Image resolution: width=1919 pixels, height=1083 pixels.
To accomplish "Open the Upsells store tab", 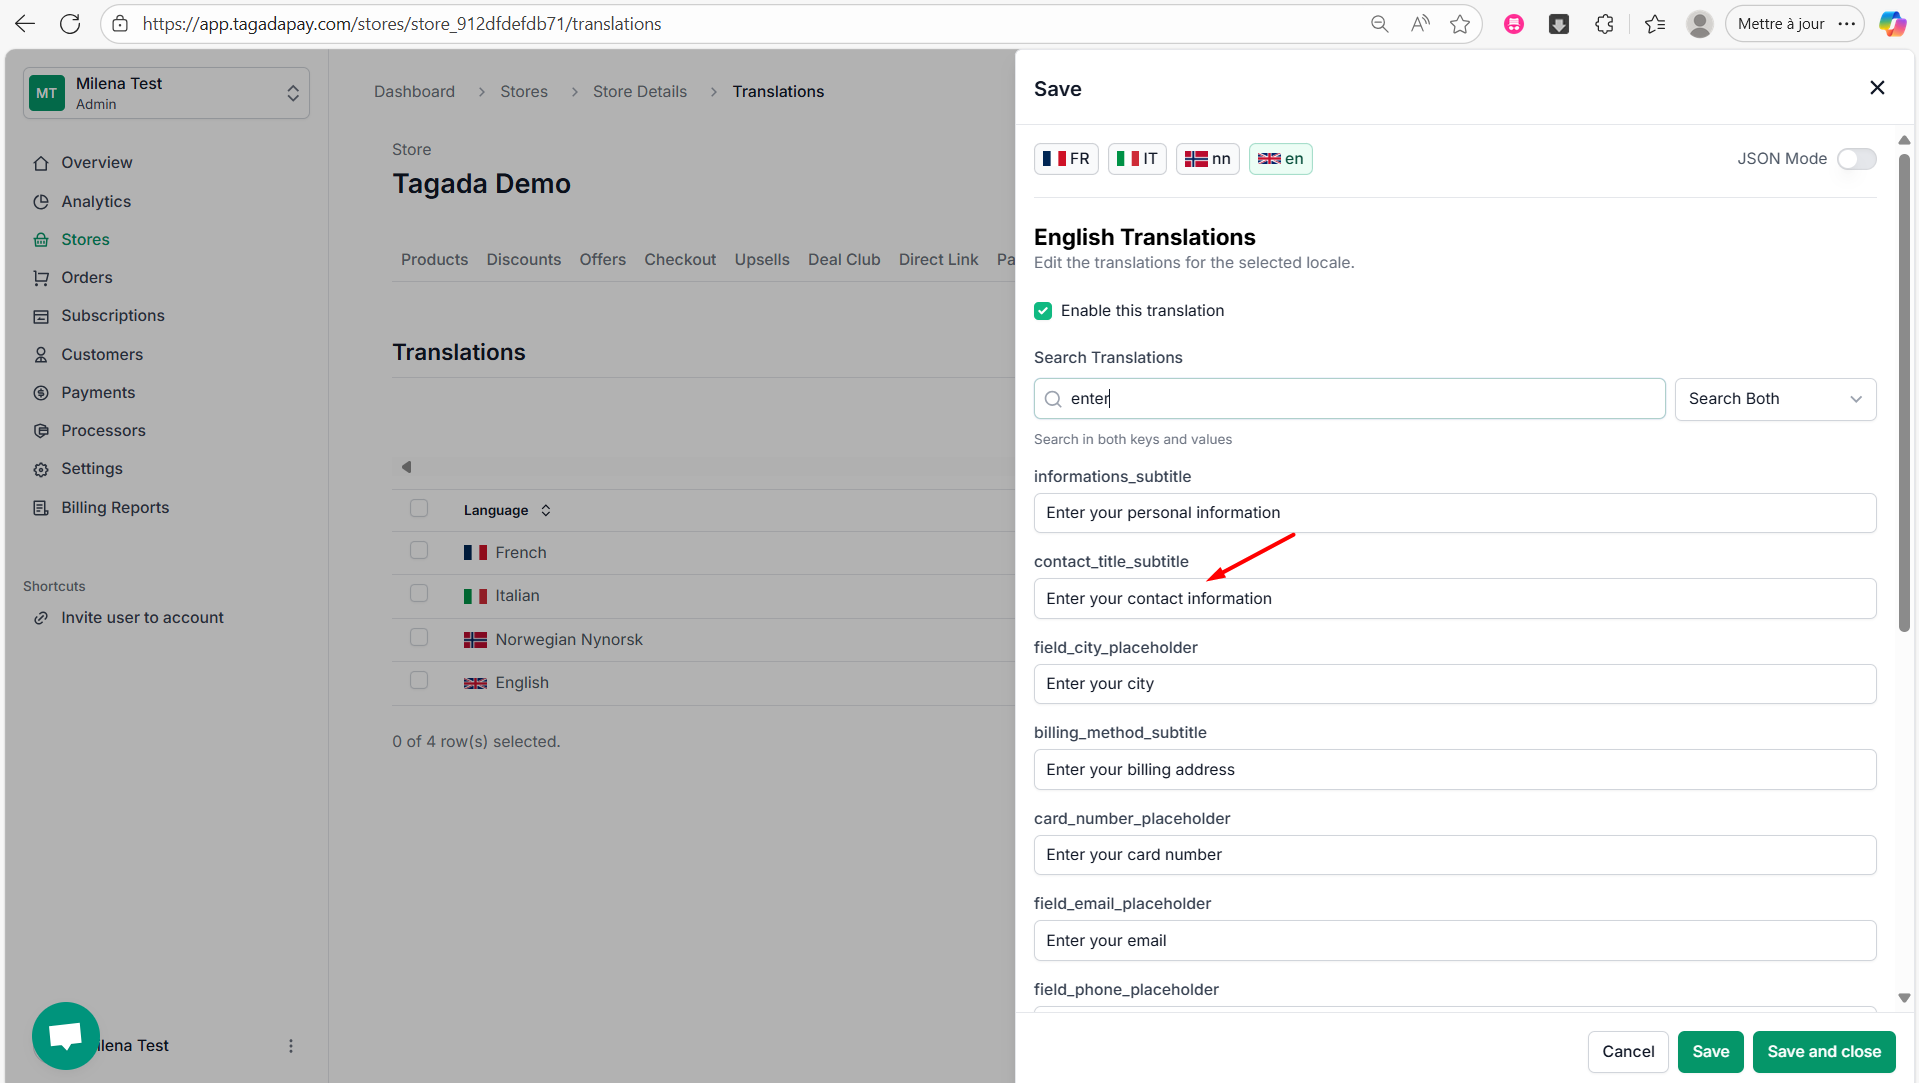I will (762, 259).
